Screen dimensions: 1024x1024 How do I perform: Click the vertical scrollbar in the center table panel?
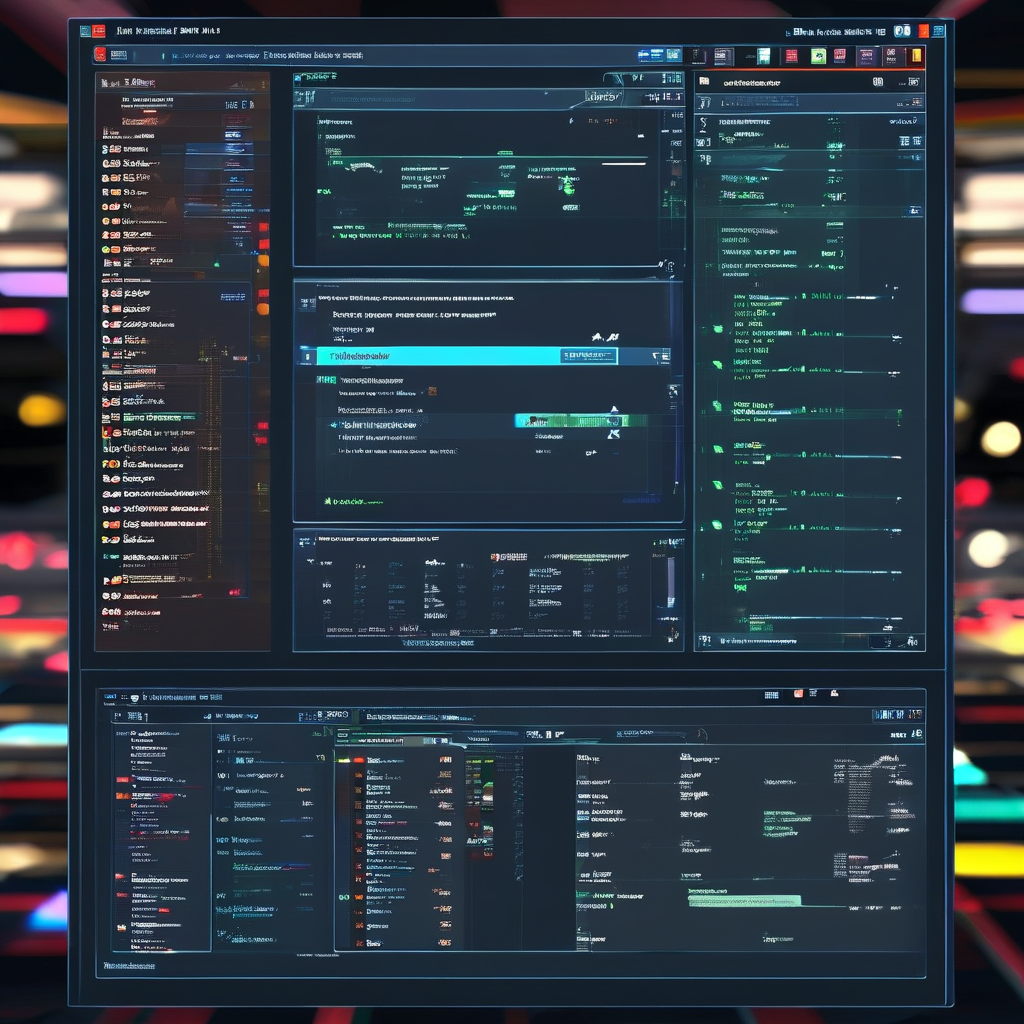pyautogui.click(x=671, y=580)
